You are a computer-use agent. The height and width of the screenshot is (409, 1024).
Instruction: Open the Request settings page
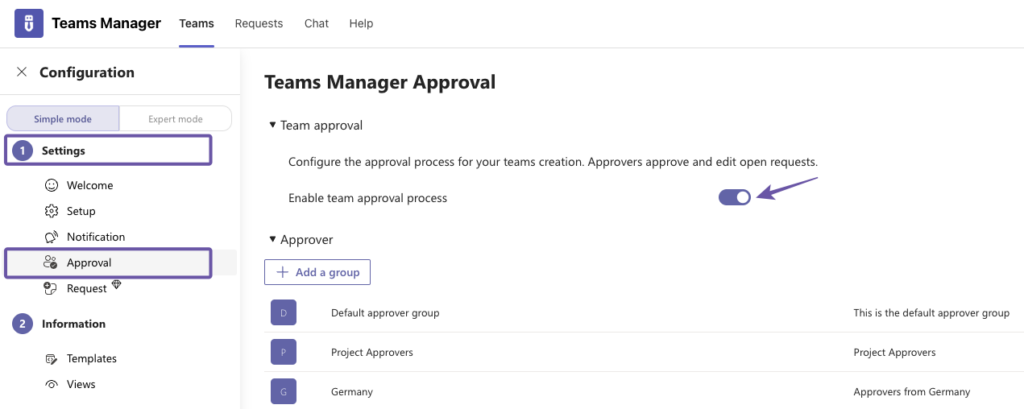[86, 288]
